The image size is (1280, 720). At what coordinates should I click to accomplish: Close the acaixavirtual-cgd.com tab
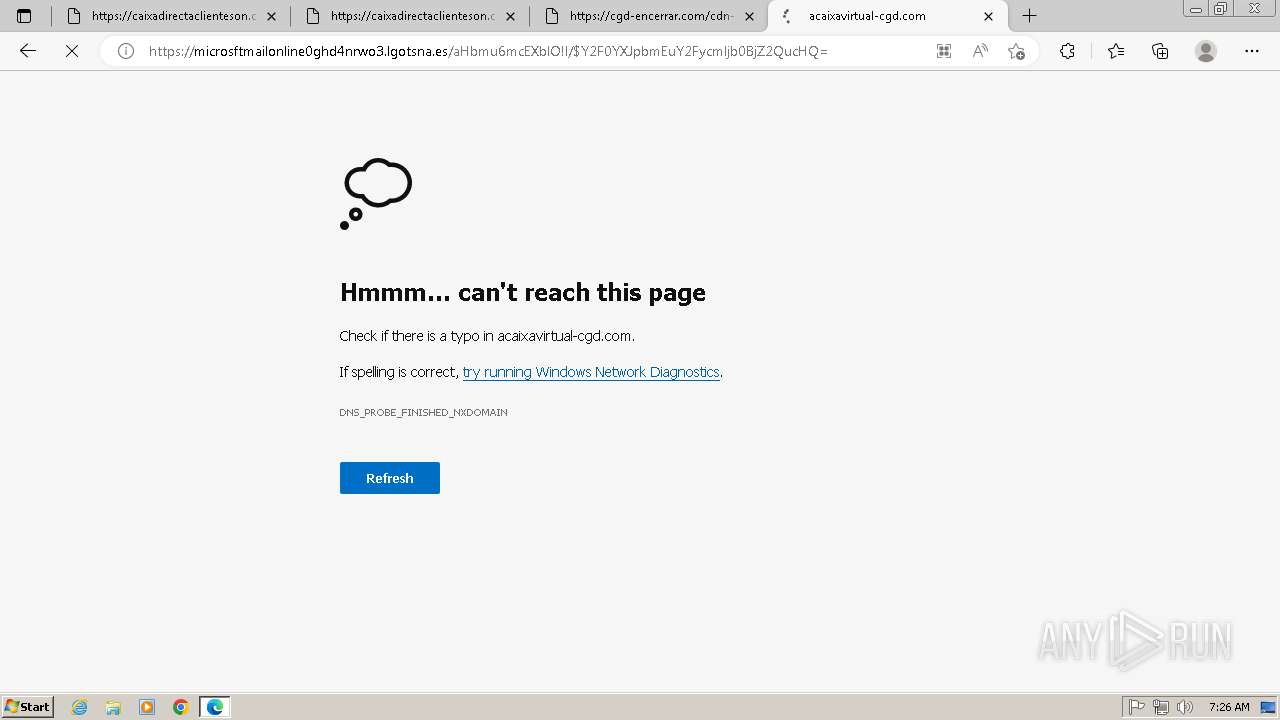[x=989, y=16]
